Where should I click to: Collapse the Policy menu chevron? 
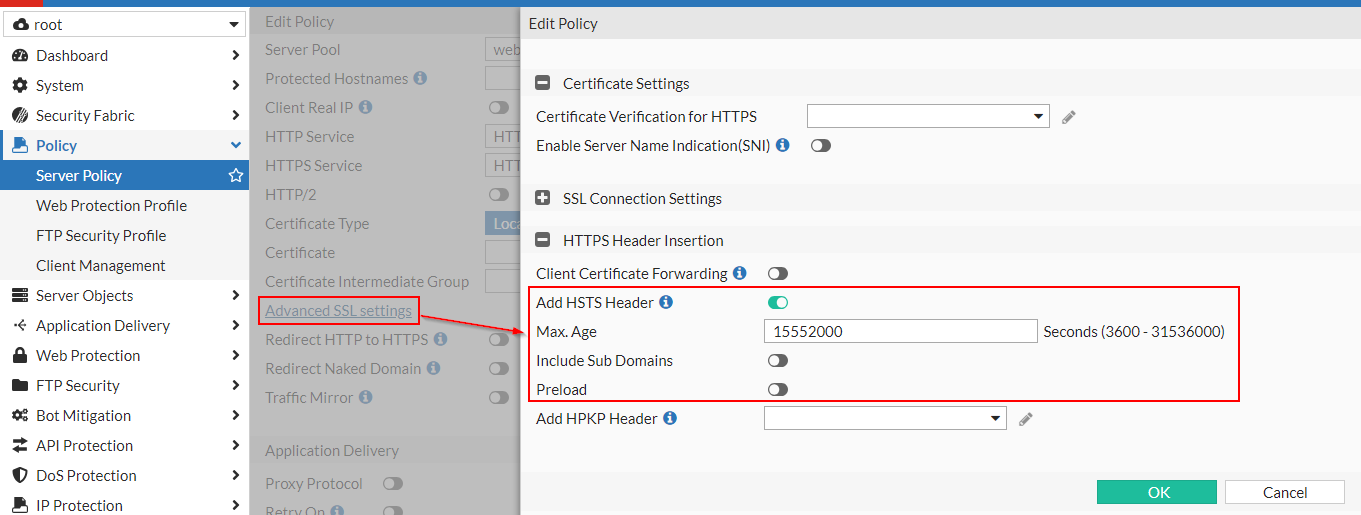(236, 146)
